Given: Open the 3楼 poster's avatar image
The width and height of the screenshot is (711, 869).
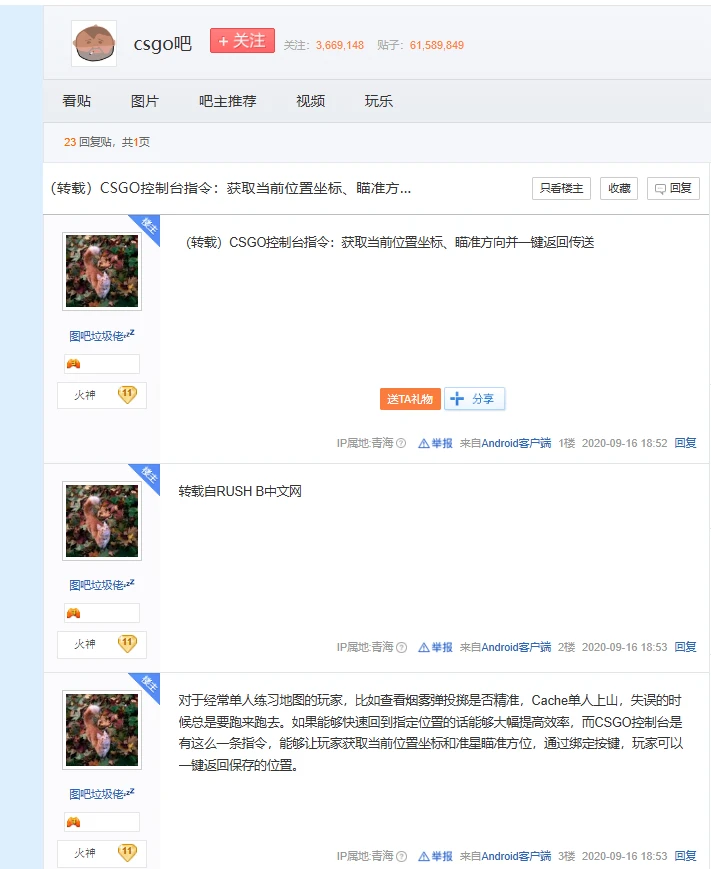Looking at the screenshot, I should [102, 730].
